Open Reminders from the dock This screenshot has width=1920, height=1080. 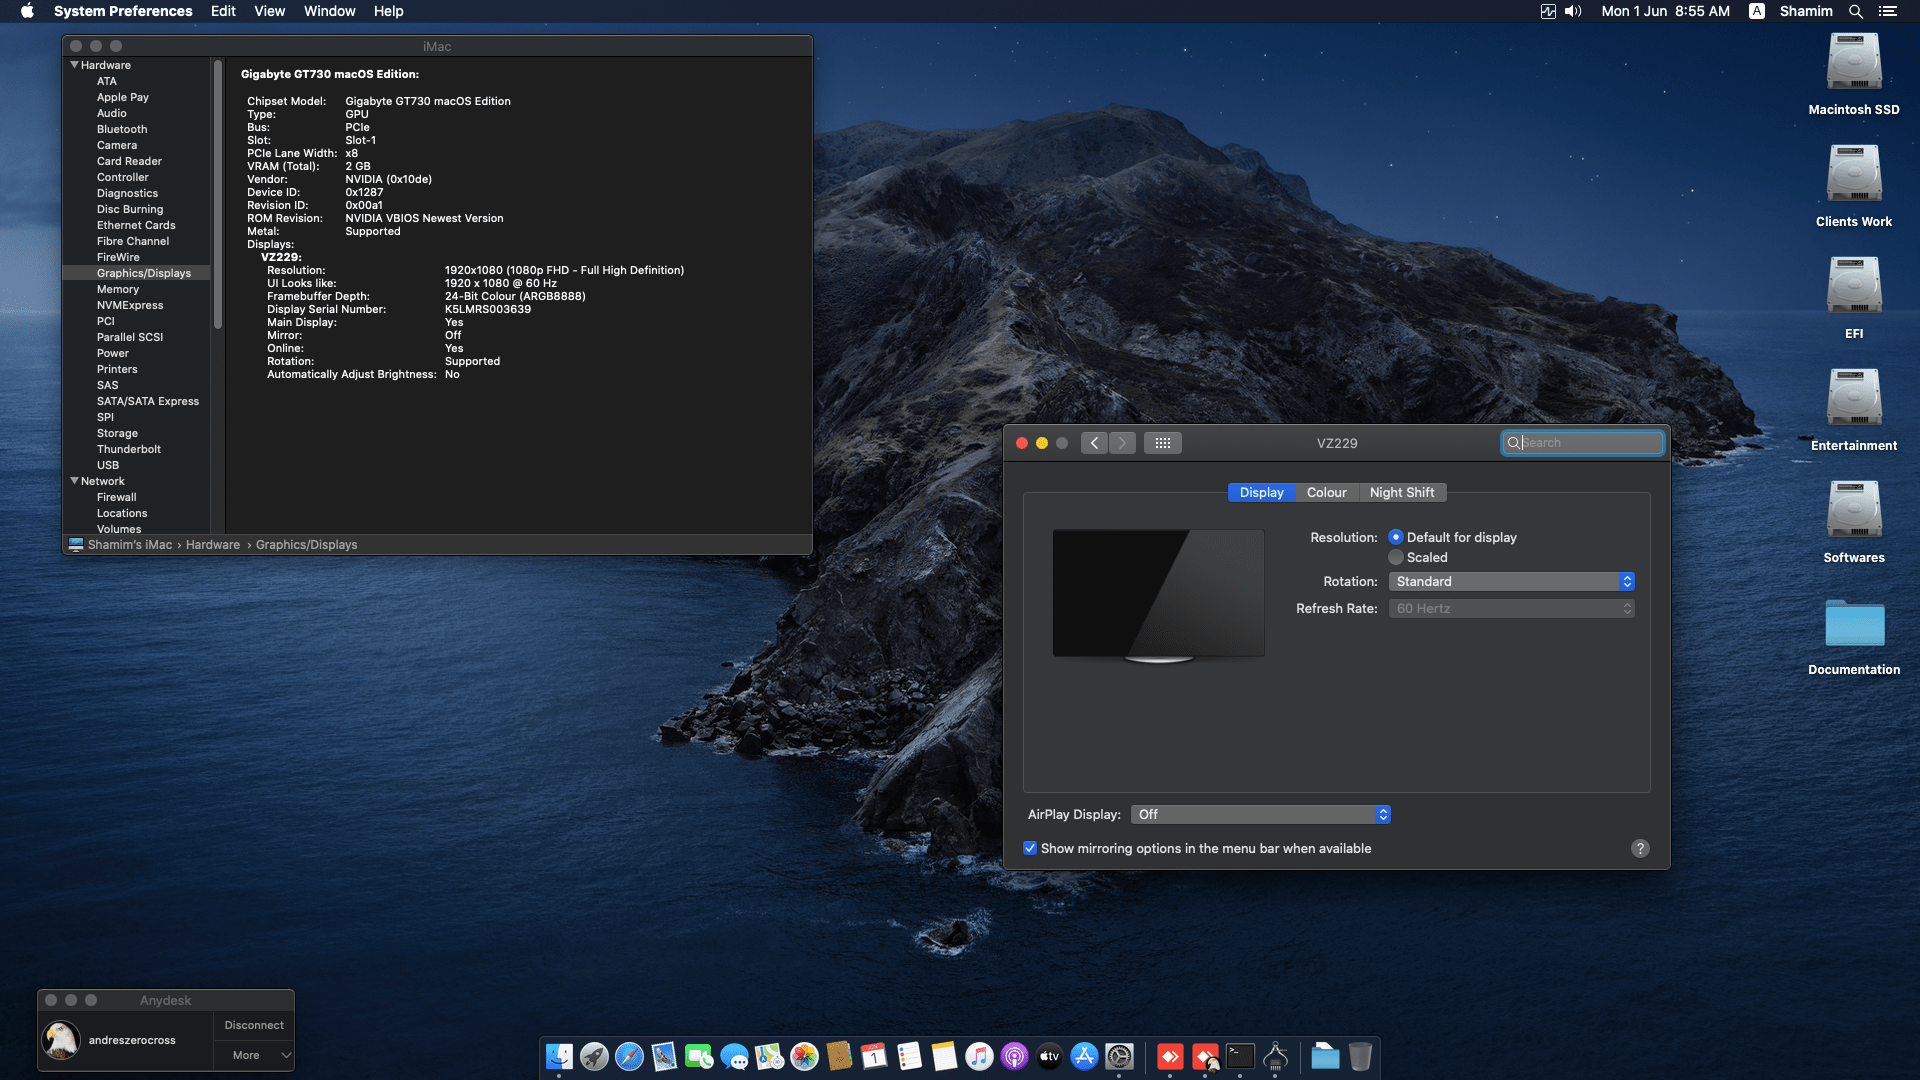[x=909, y=1056]
